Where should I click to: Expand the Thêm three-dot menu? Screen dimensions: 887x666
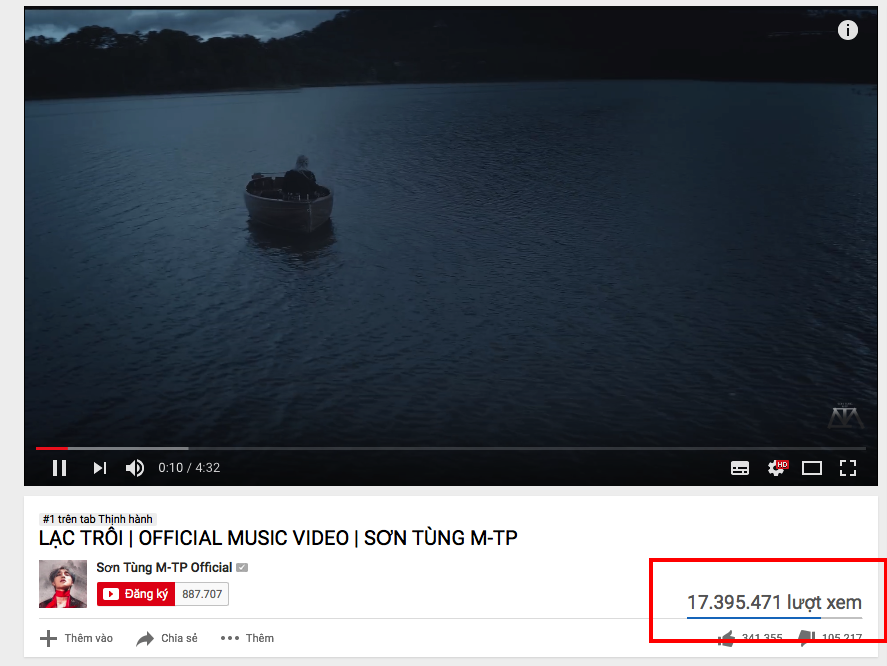point(247,638)
